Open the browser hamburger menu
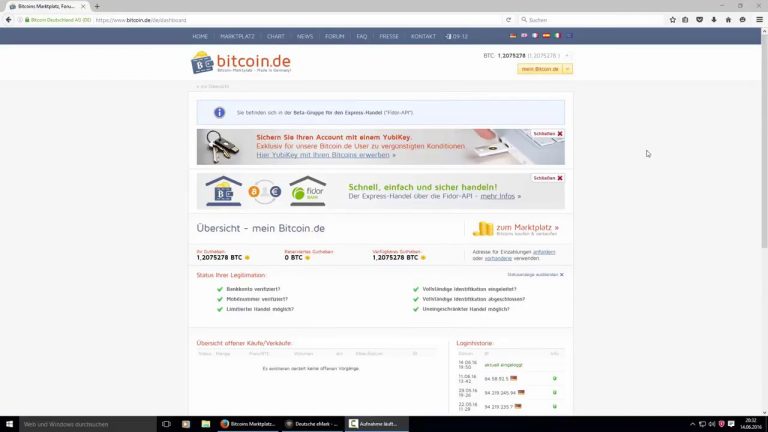The image size is (768, 432). coord(759,20)
